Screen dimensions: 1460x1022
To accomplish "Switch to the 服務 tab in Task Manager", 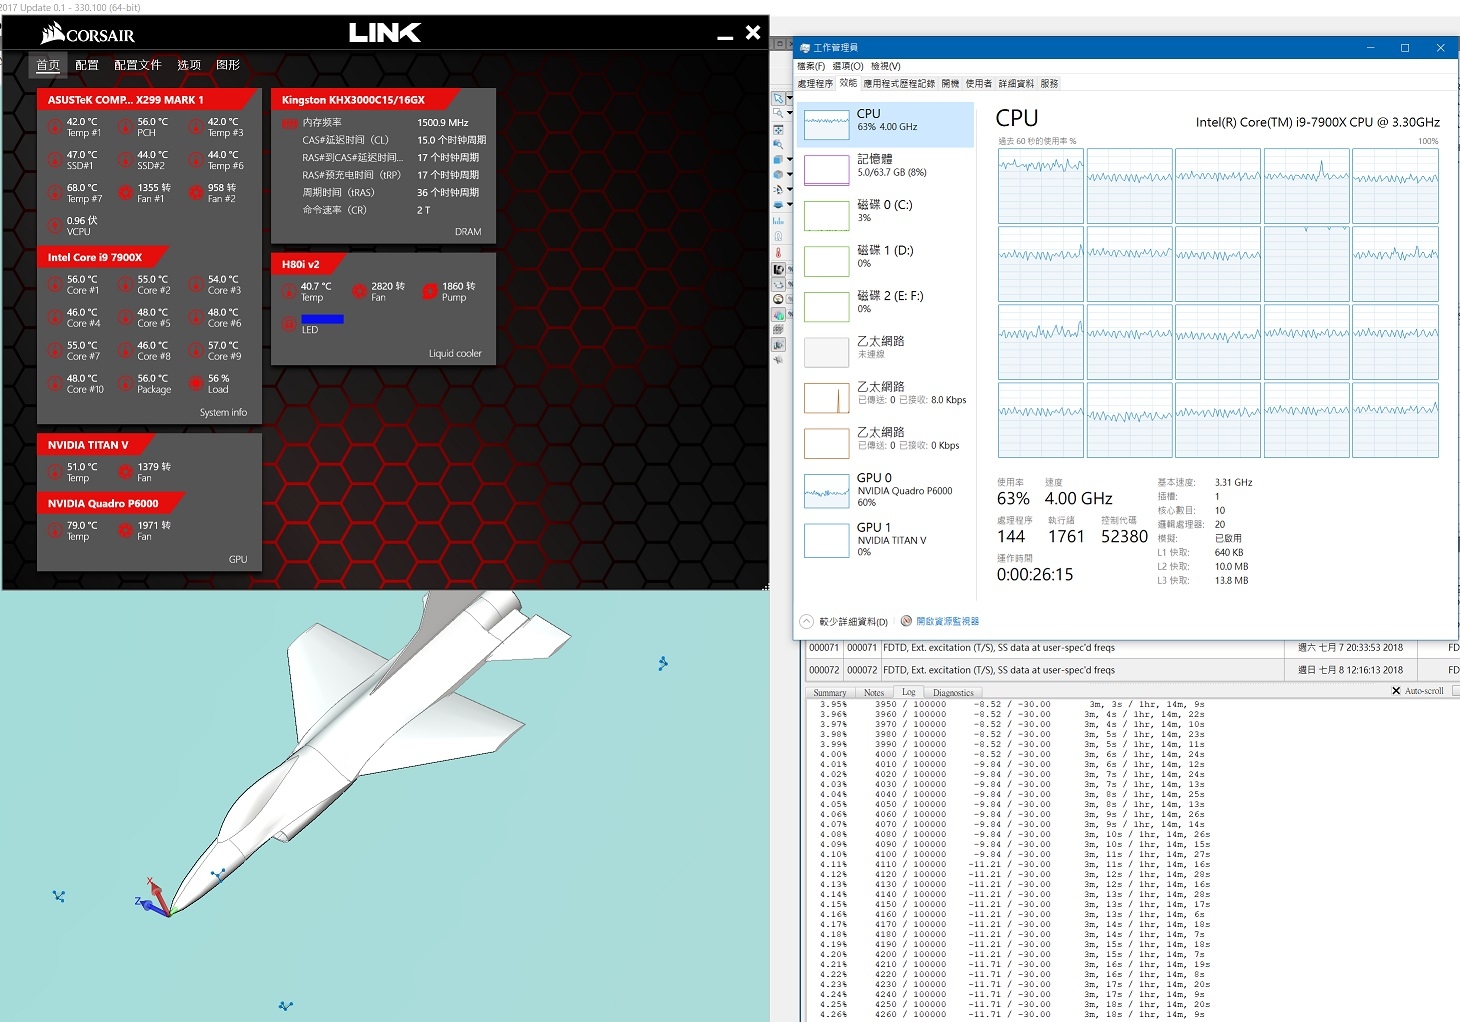I will tap(1049, 84).
